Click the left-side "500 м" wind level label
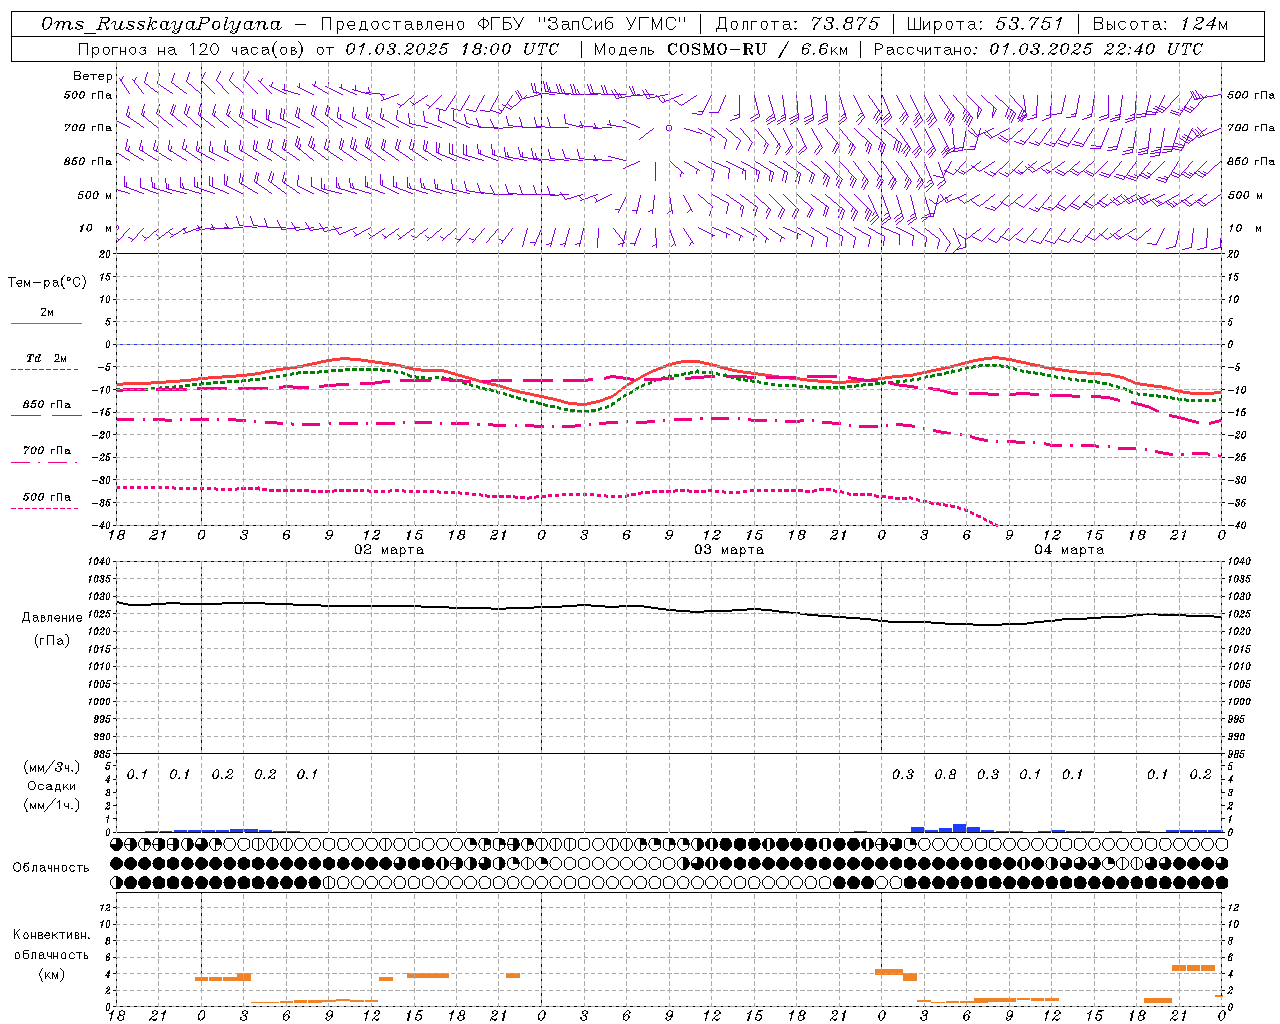 (95, 195)
